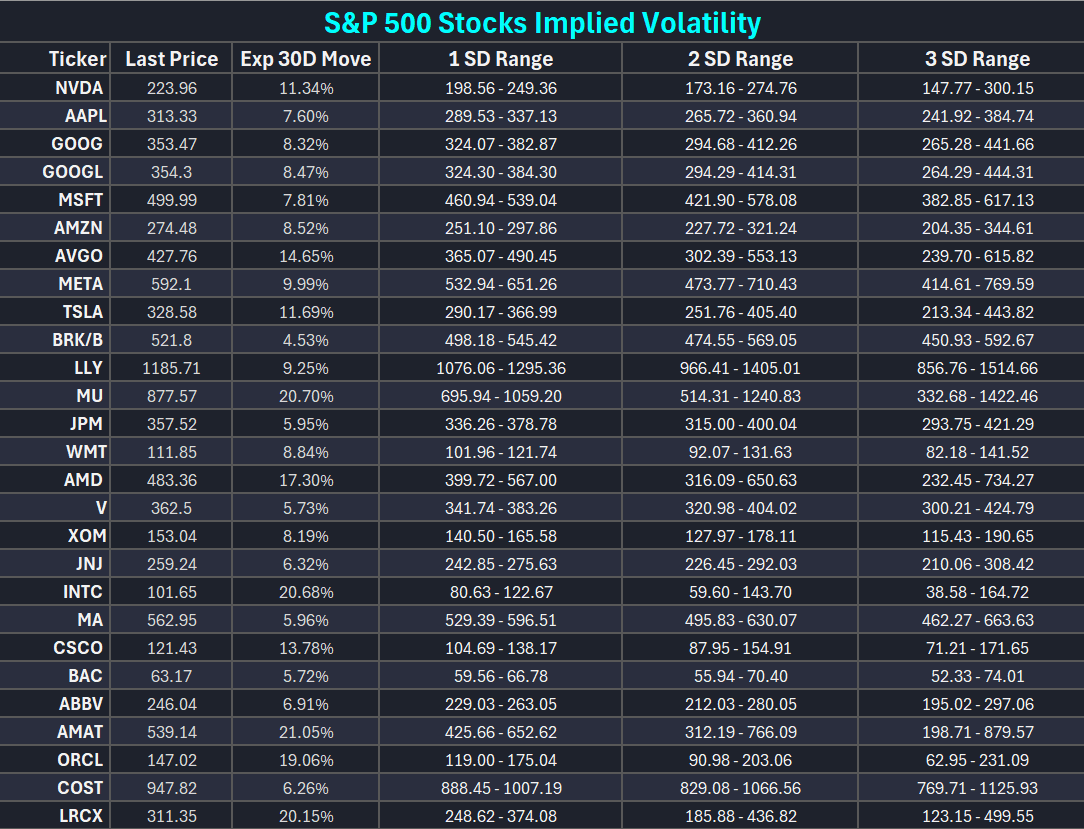Click the 17.30% expected move for AMD
The height and width of the screenshot is (829, 1084).
306,481
